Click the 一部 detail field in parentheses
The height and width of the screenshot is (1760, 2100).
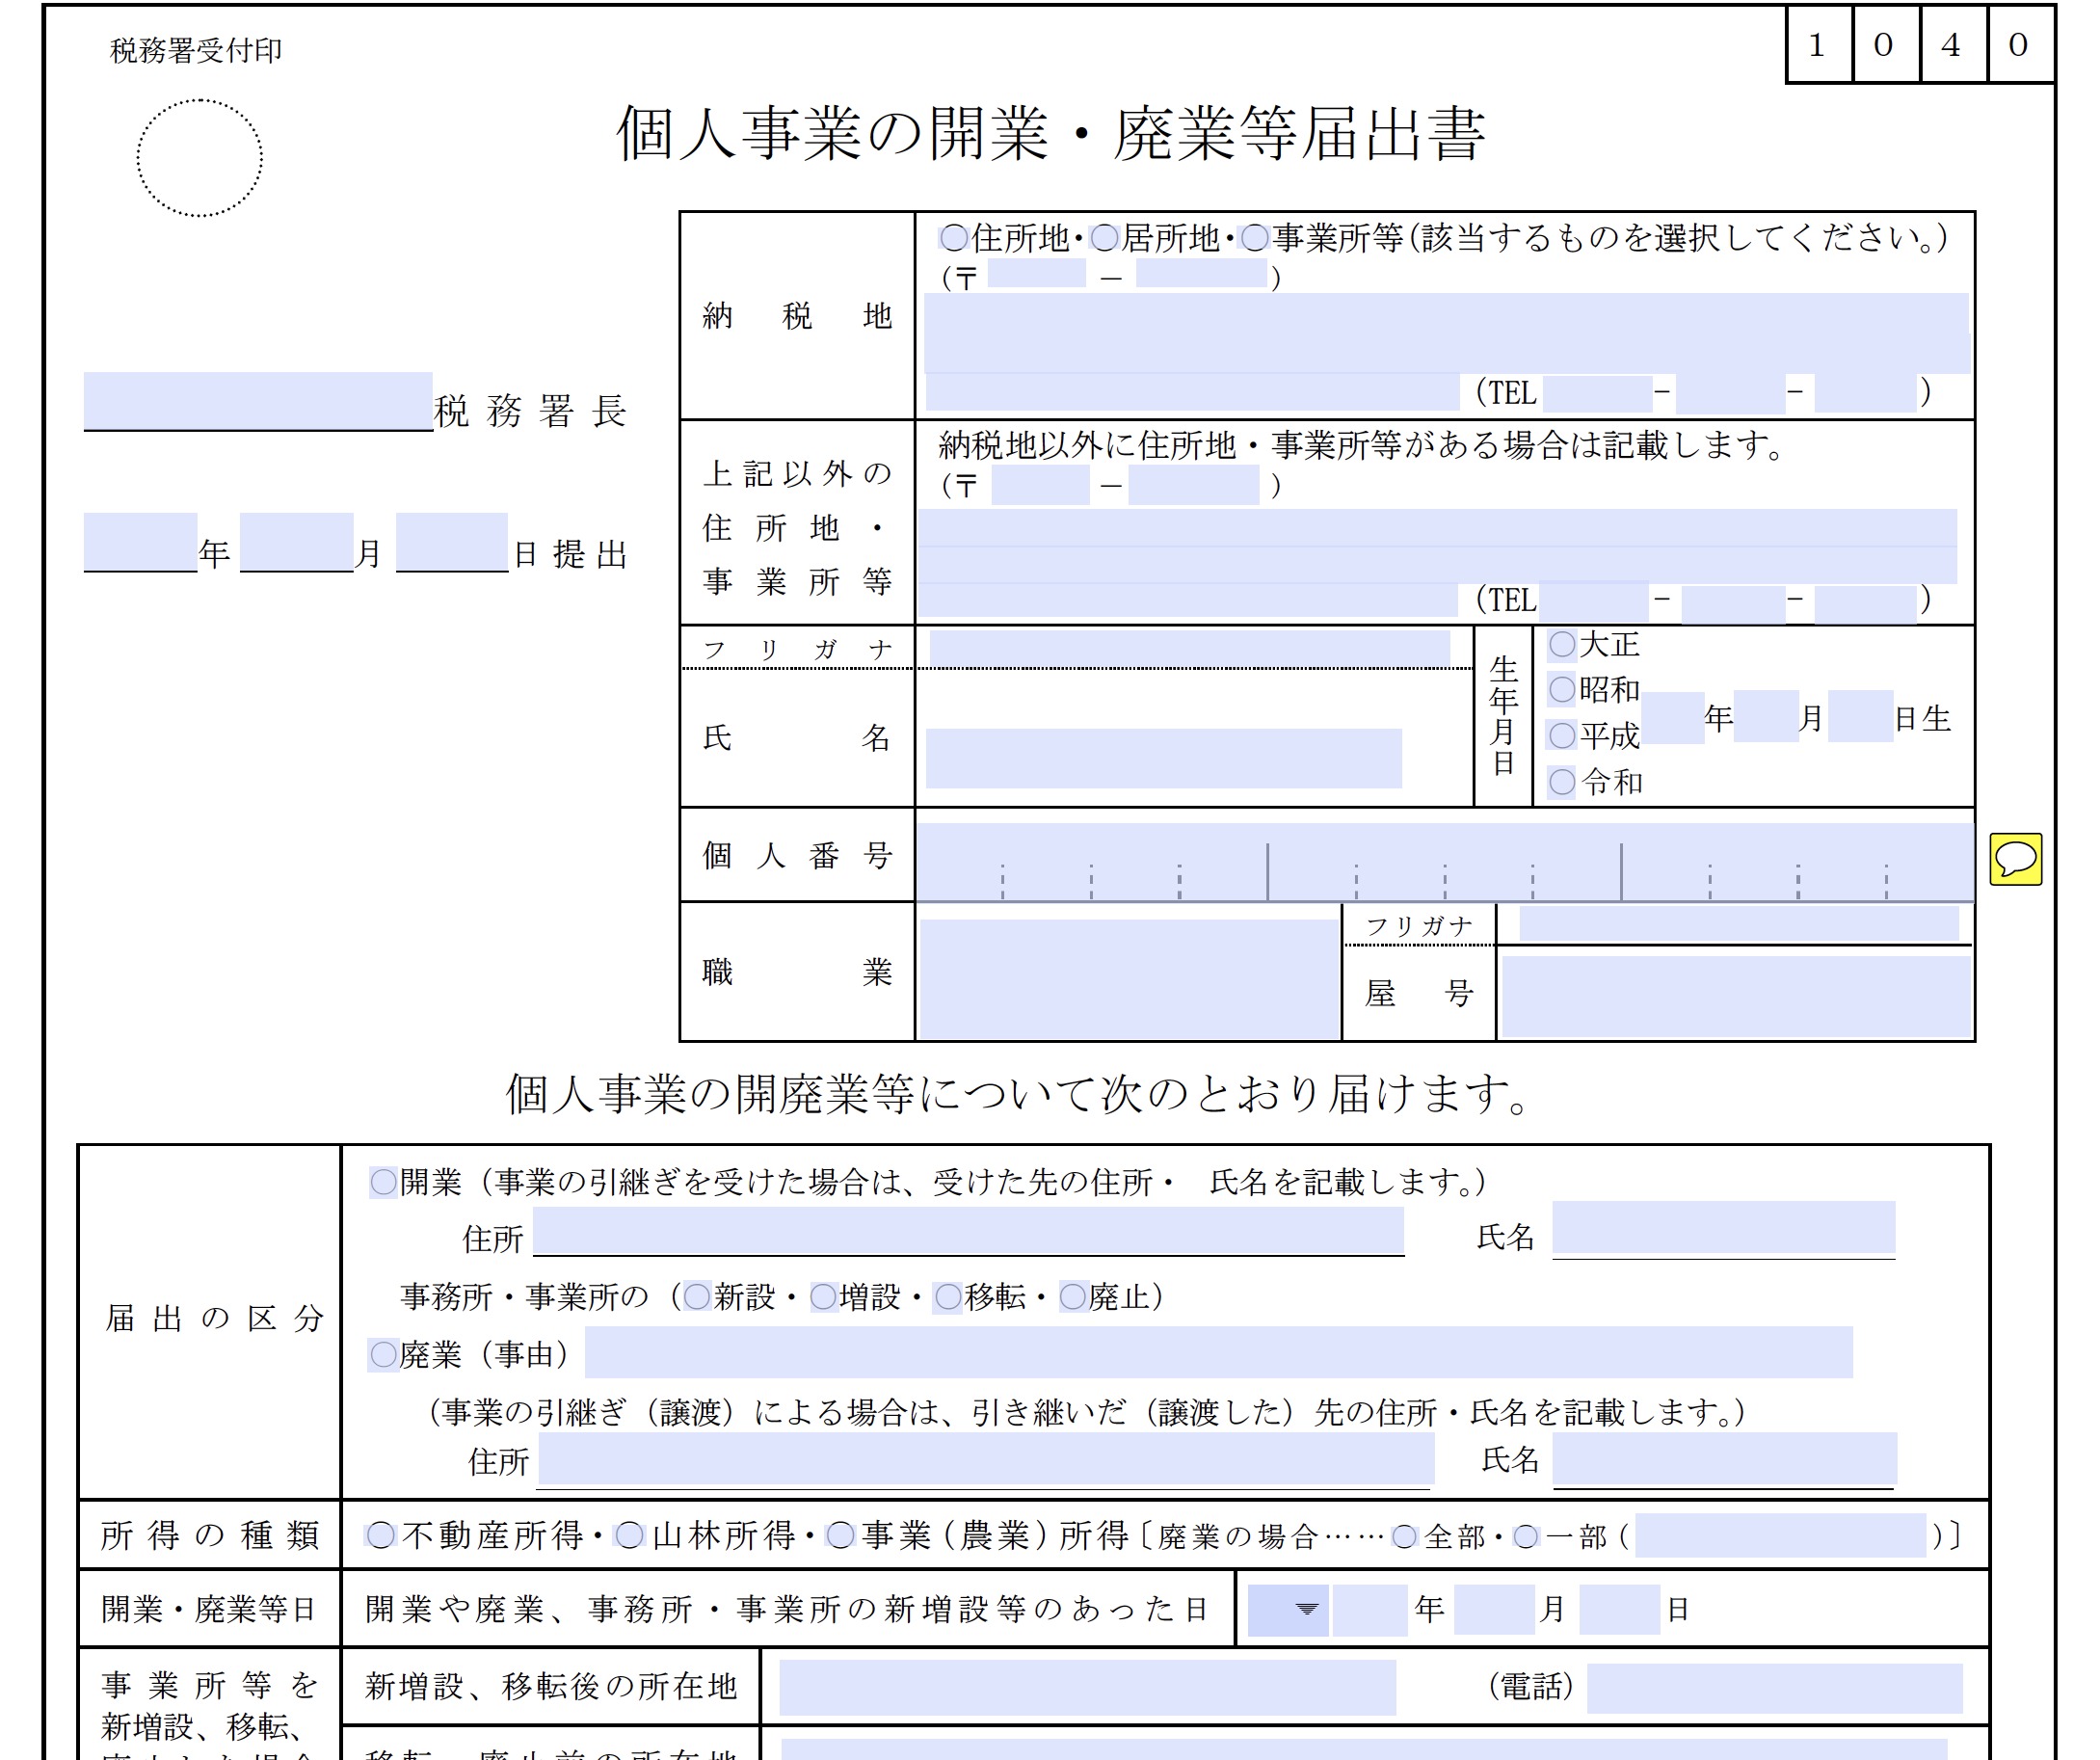pos(1780,1535)
